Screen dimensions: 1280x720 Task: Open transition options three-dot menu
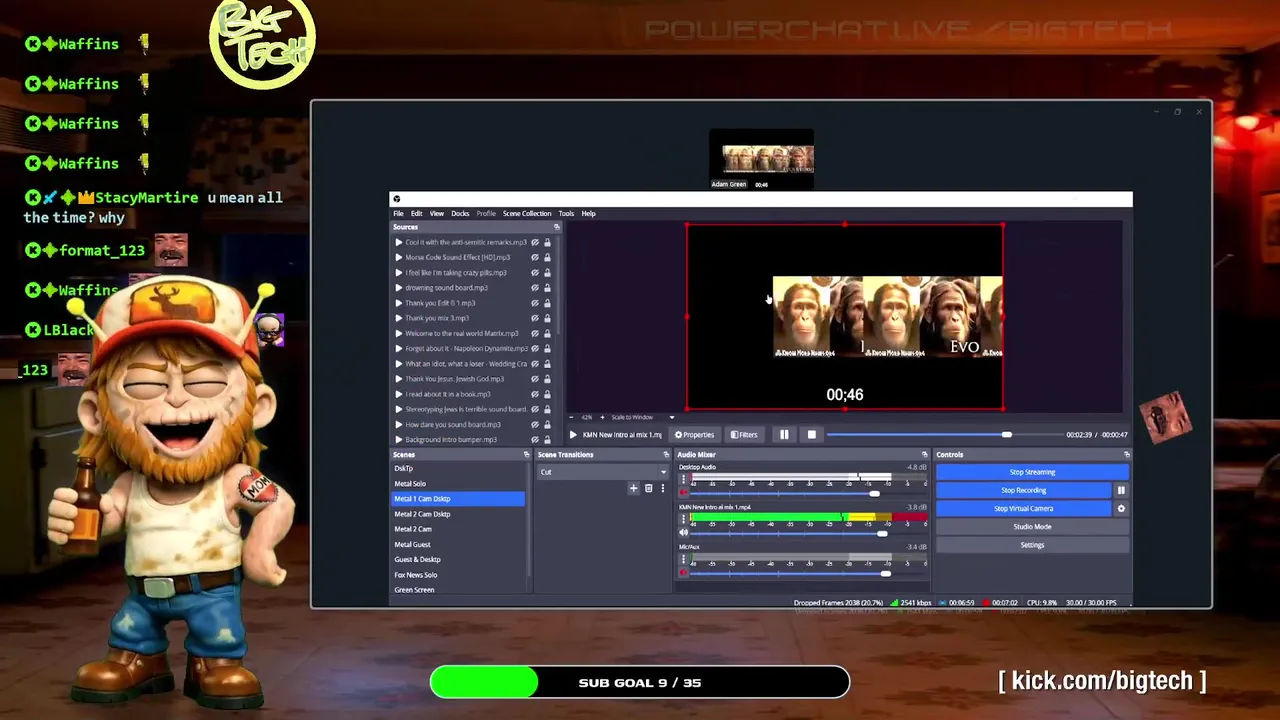662,488
